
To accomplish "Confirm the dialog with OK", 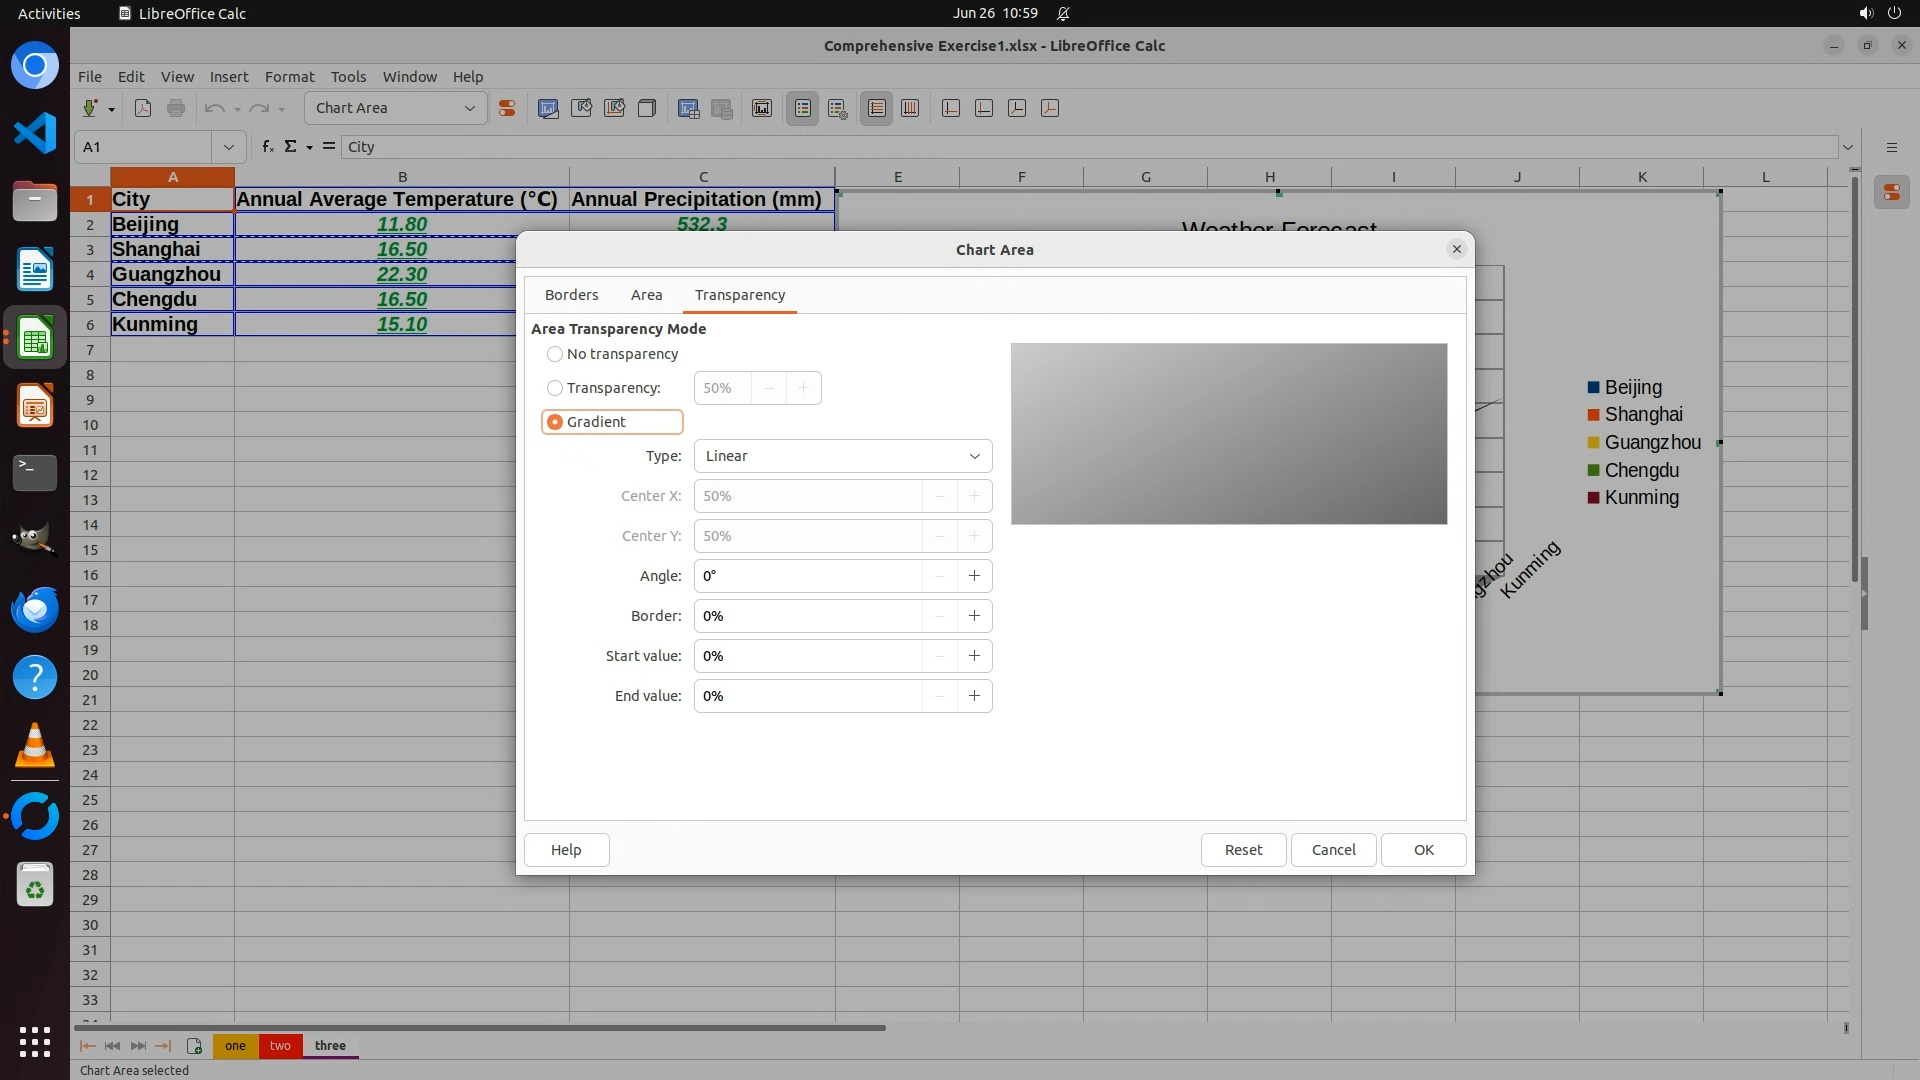I will point(1423,850).
